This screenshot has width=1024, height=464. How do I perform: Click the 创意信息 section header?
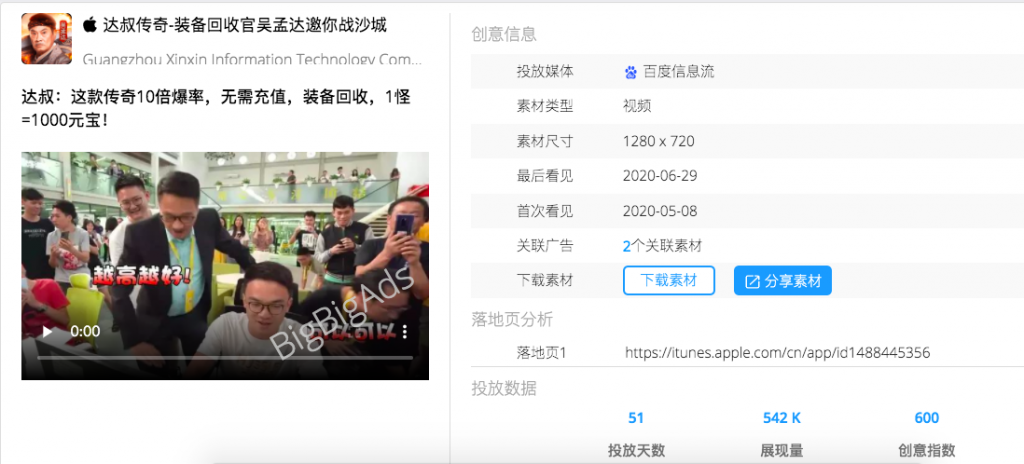pos(504,35)
